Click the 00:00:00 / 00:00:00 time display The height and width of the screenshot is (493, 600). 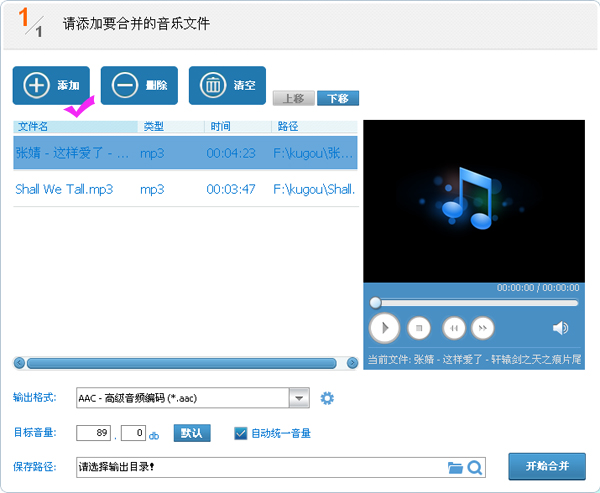point(538,287)
